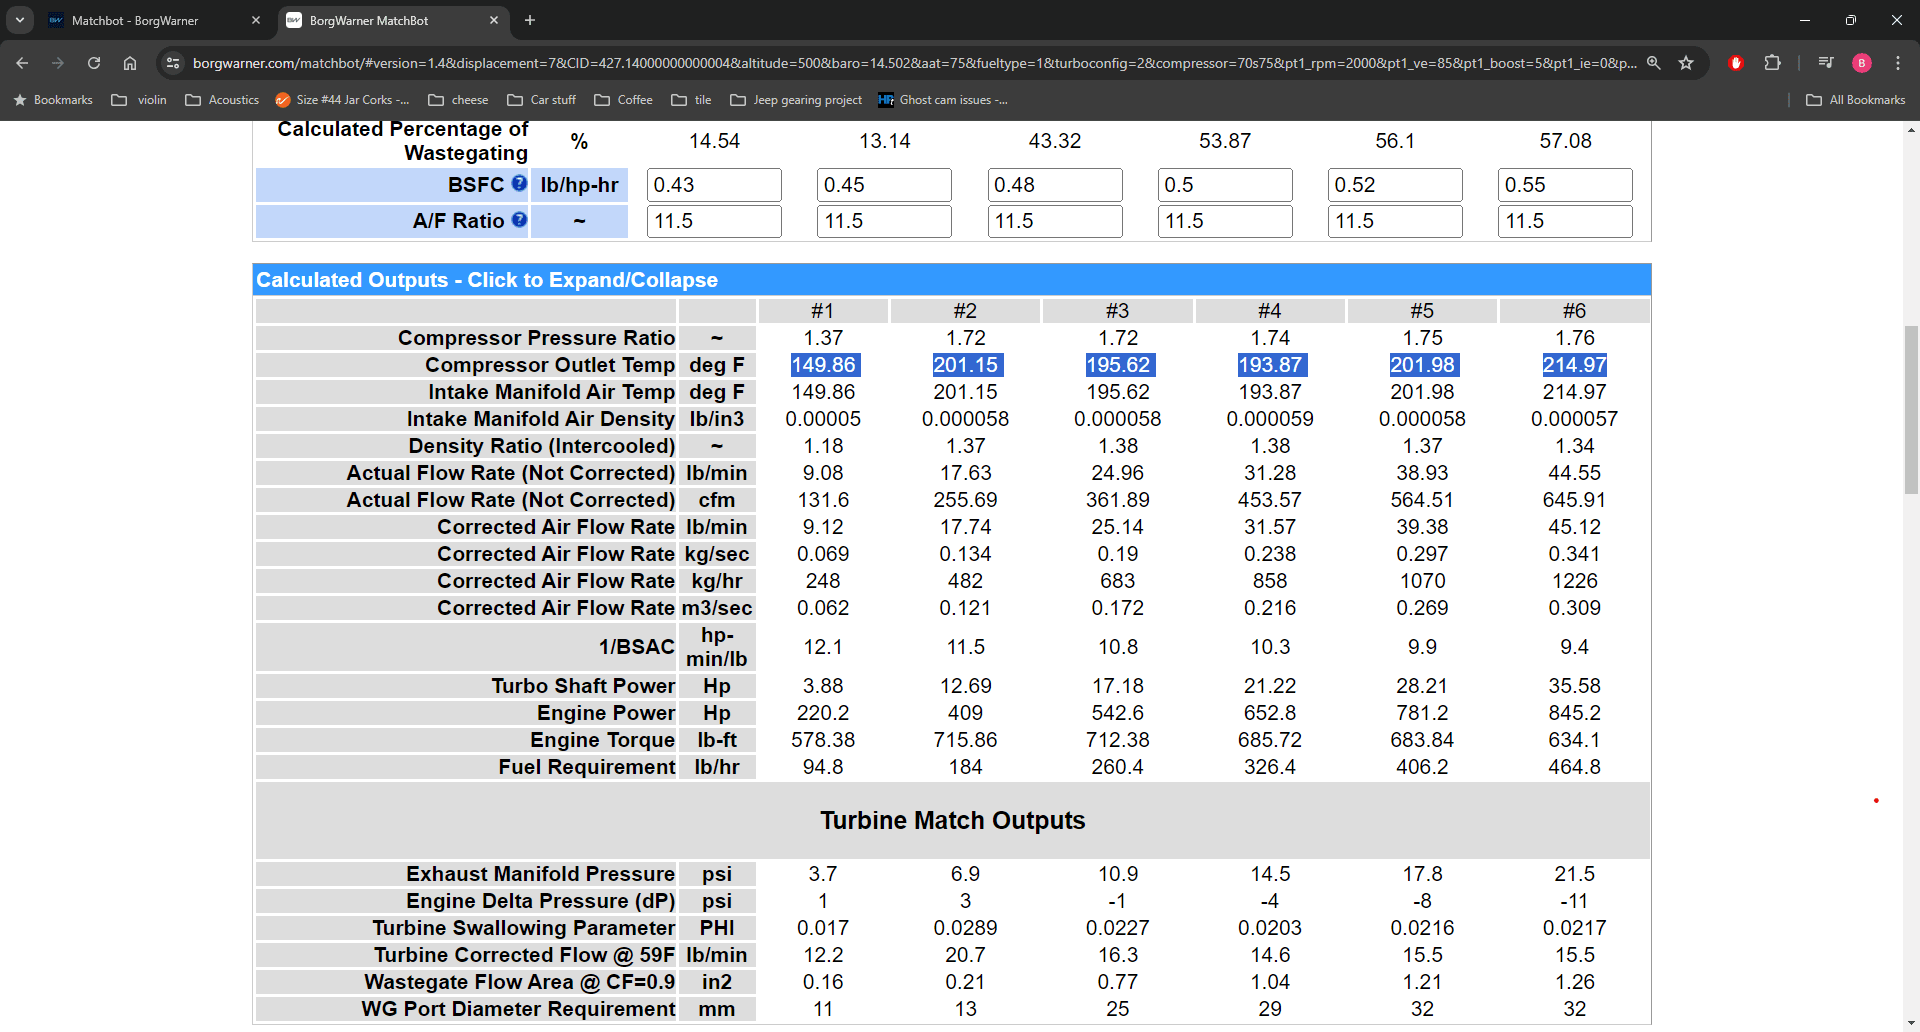Go to the browser home page
The image size is (1920, 1032).
130,63
